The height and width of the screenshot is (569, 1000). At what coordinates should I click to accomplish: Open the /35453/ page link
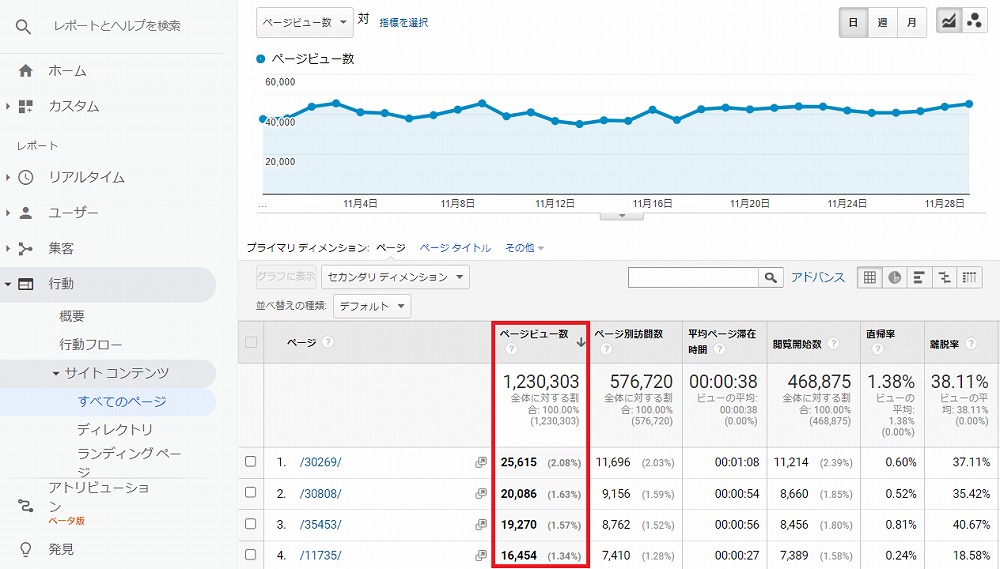(320, 525)
